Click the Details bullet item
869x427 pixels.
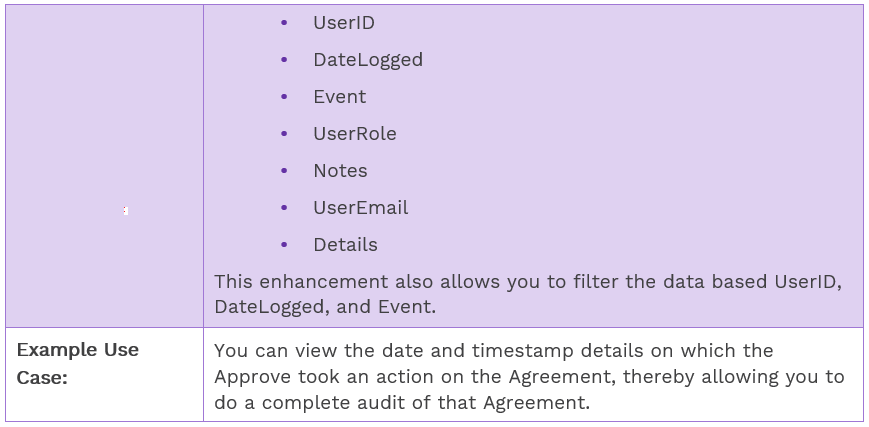click(x=345, y=245)
